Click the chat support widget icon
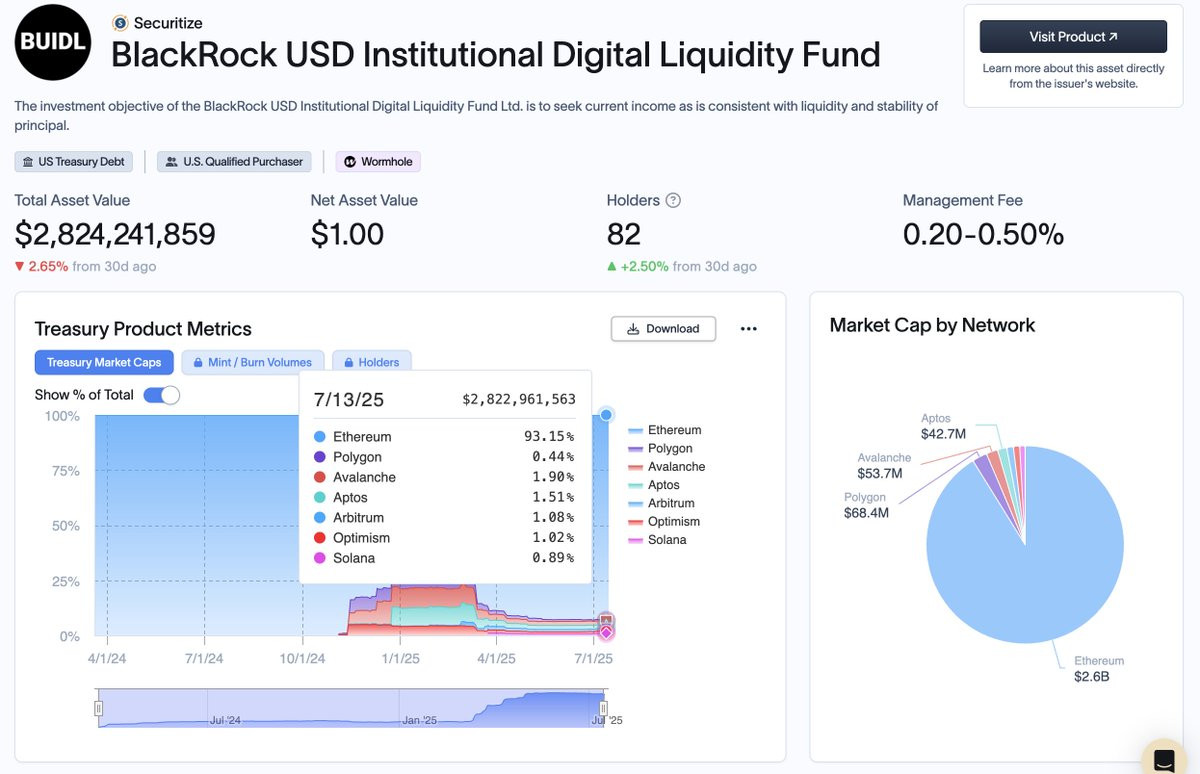The image size is (1200, 774). tap(1164, 758)
